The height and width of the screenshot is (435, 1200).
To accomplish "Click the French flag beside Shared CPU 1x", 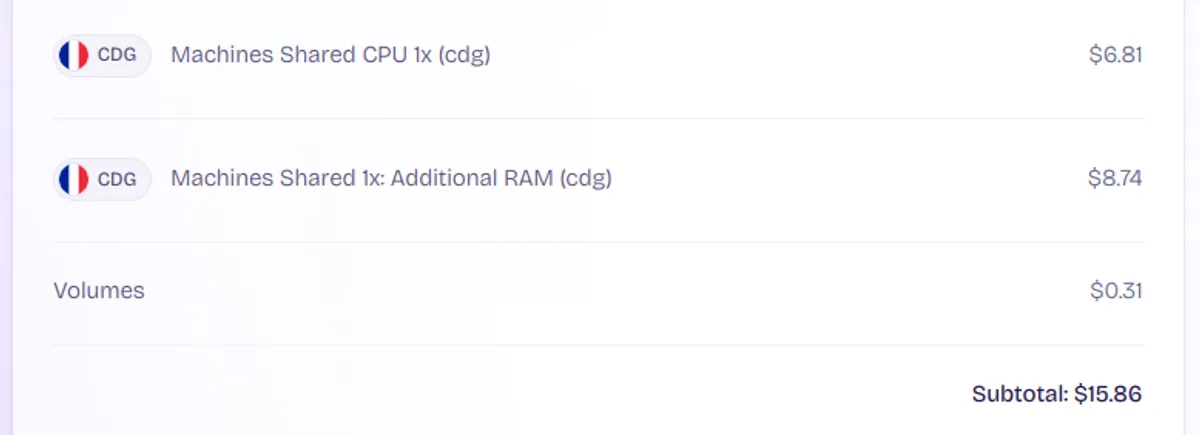I will click(74, 55).
